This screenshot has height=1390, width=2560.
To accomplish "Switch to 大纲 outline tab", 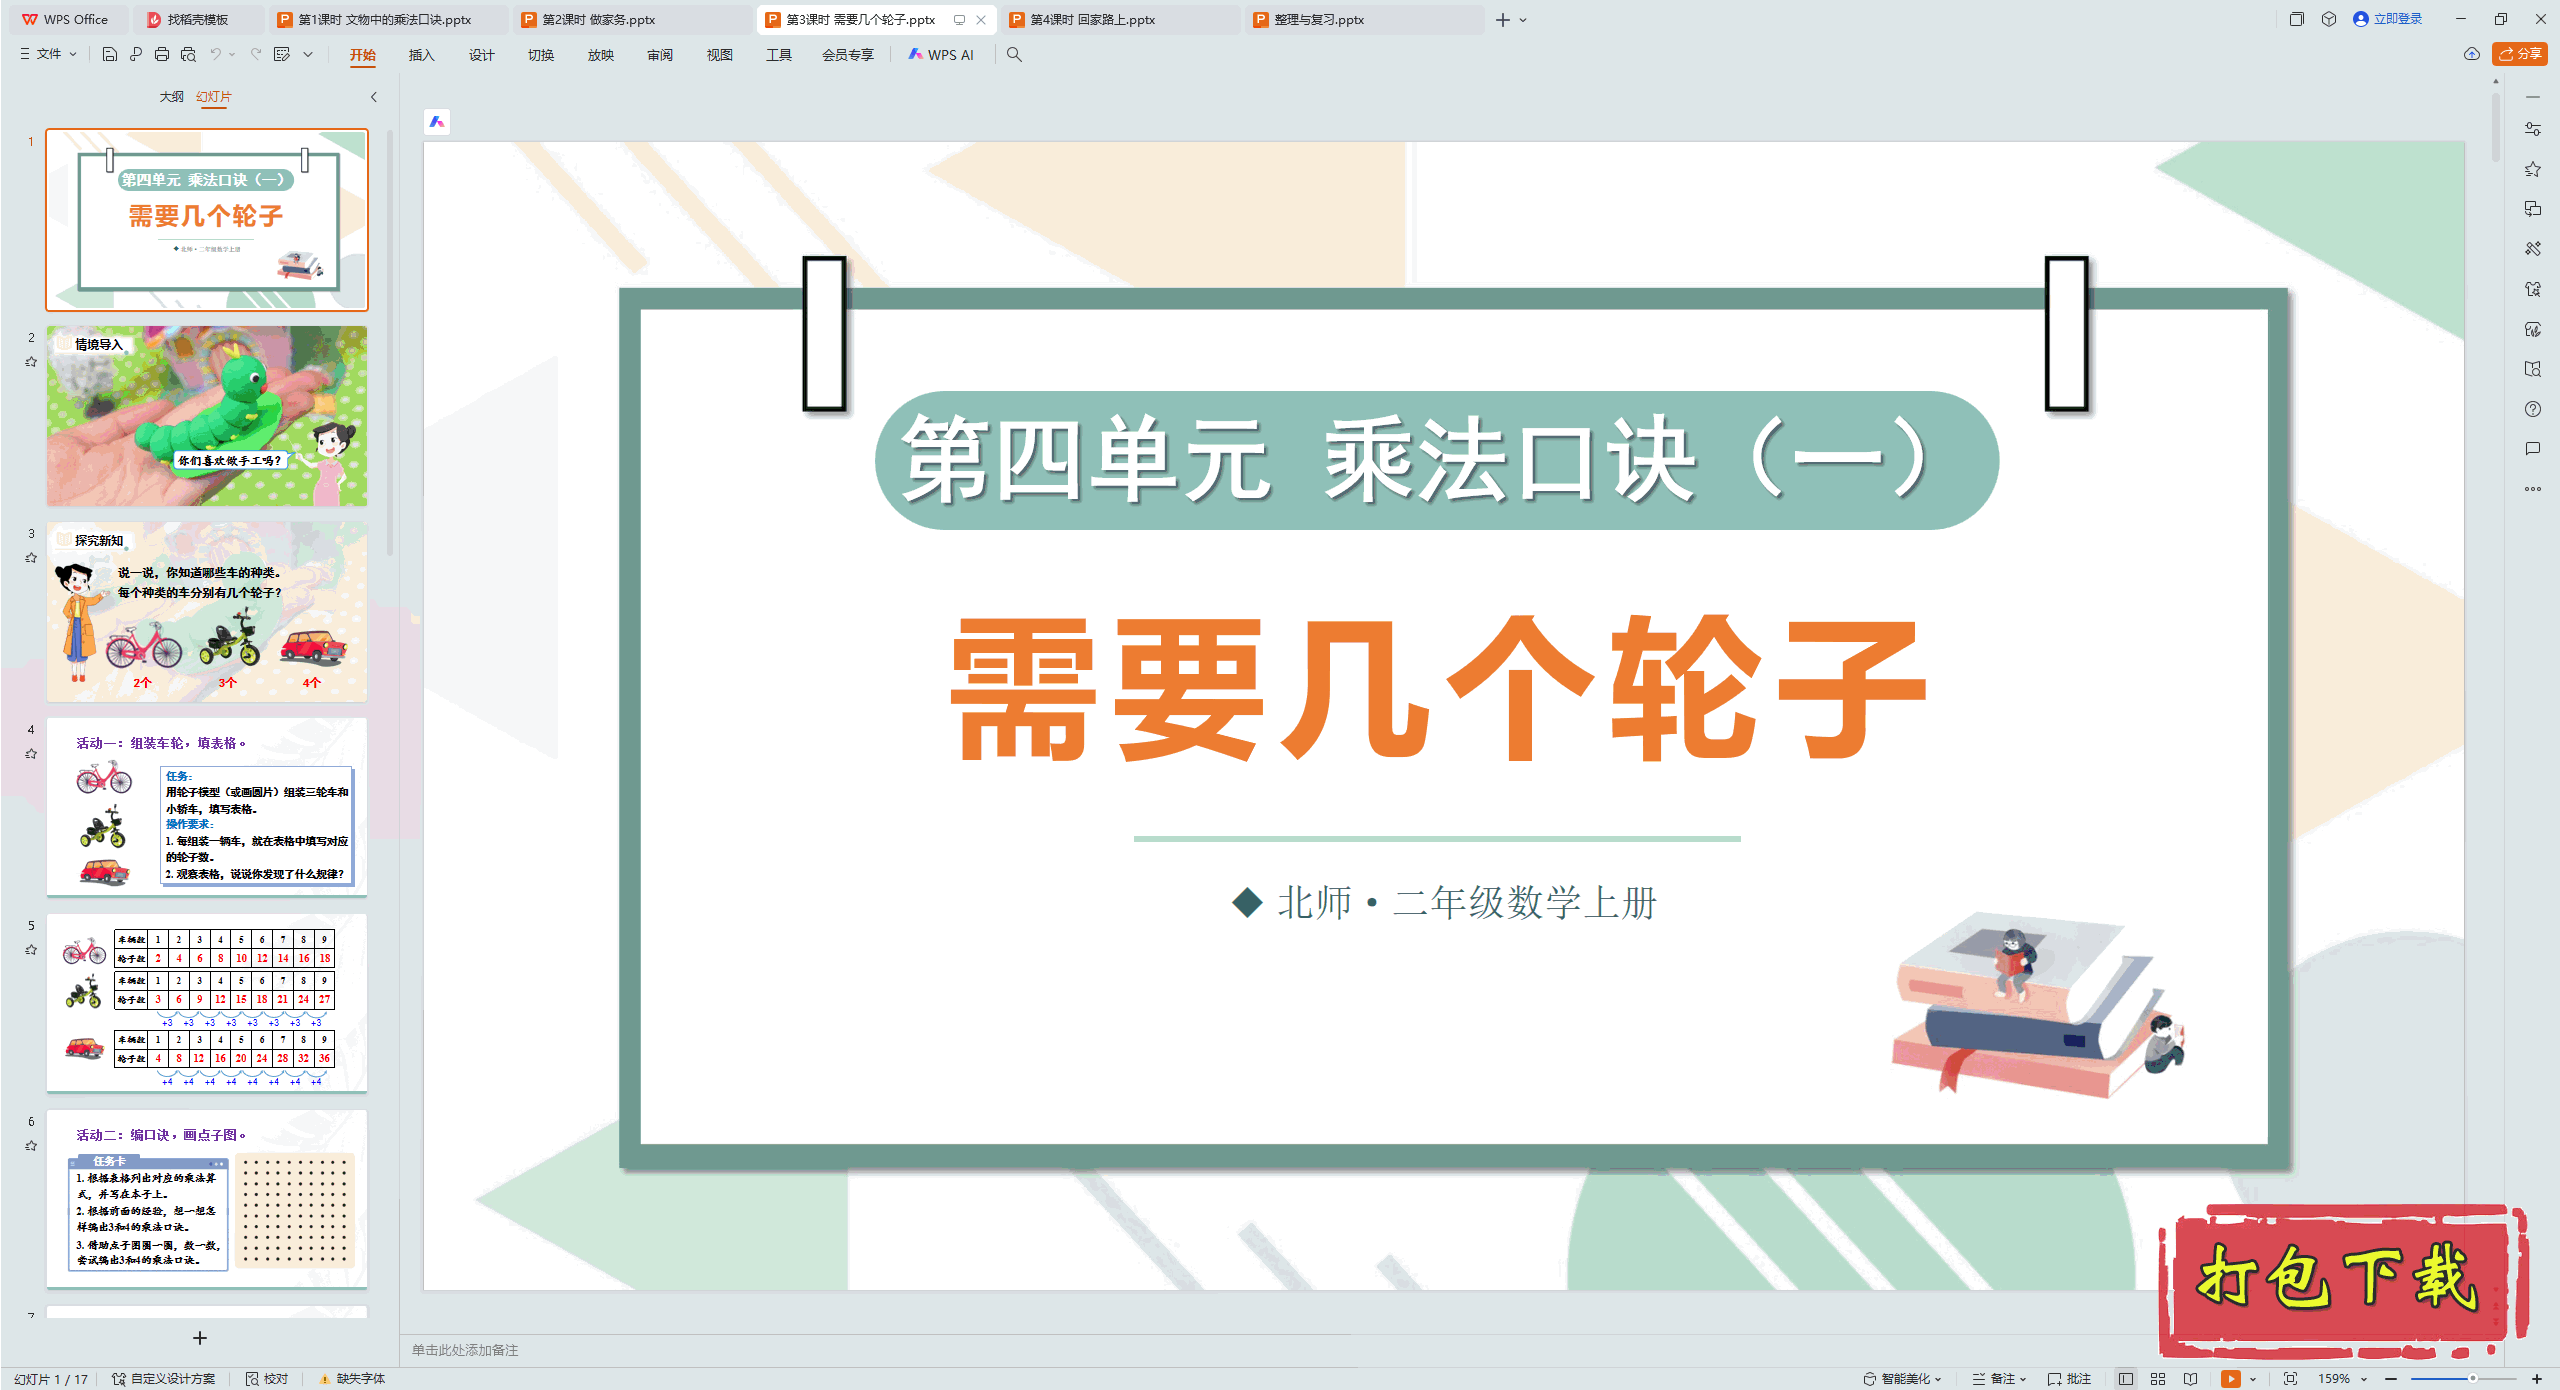I will tap(171, 96).
